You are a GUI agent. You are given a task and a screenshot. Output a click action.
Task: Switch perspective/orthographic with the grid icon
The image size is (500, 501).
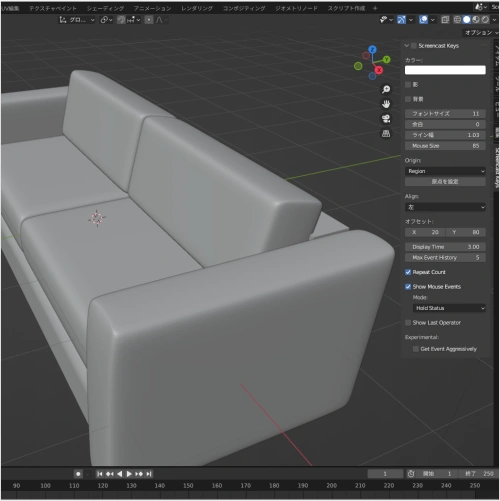pyautogui.click(x=386, y=134)
